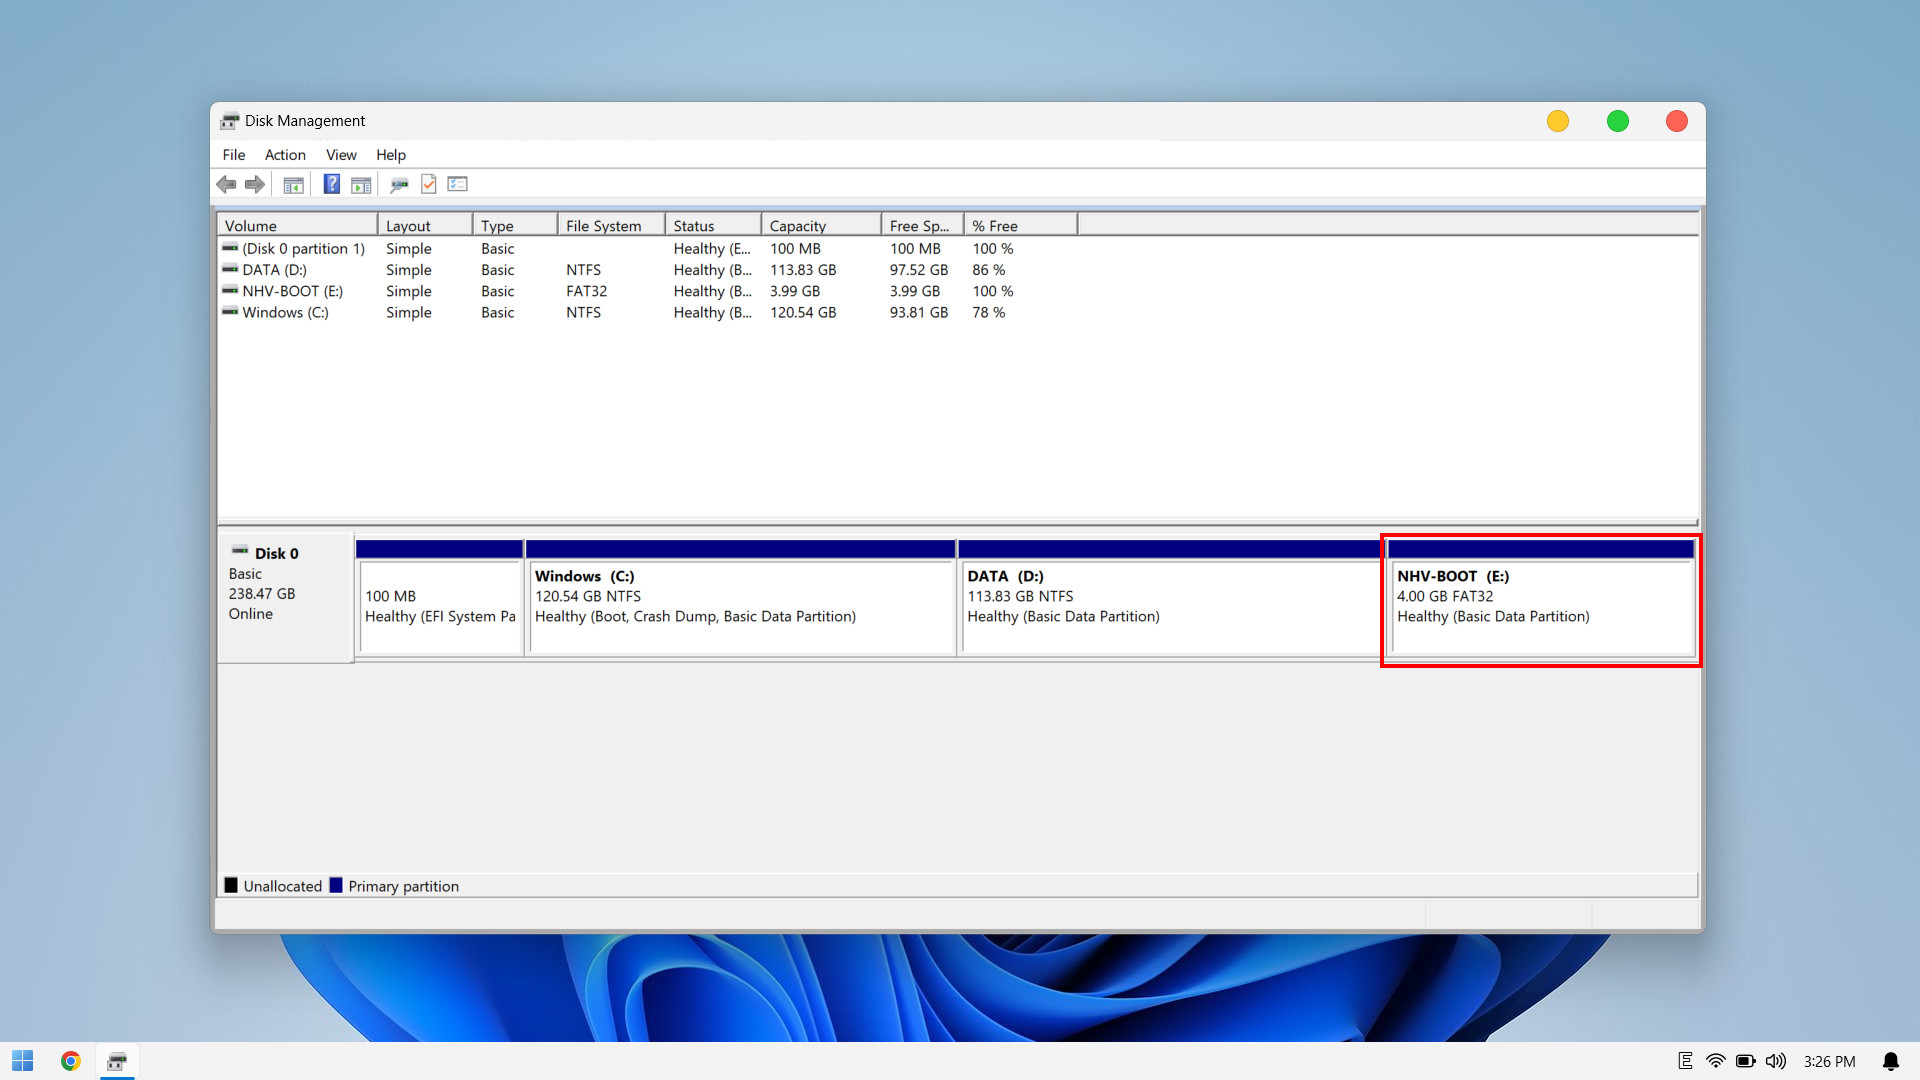Click the Show/Hide Action Pane icon
This screenshot has height=1080, width=1920.
pyautogui.click(x=361, y=184)
